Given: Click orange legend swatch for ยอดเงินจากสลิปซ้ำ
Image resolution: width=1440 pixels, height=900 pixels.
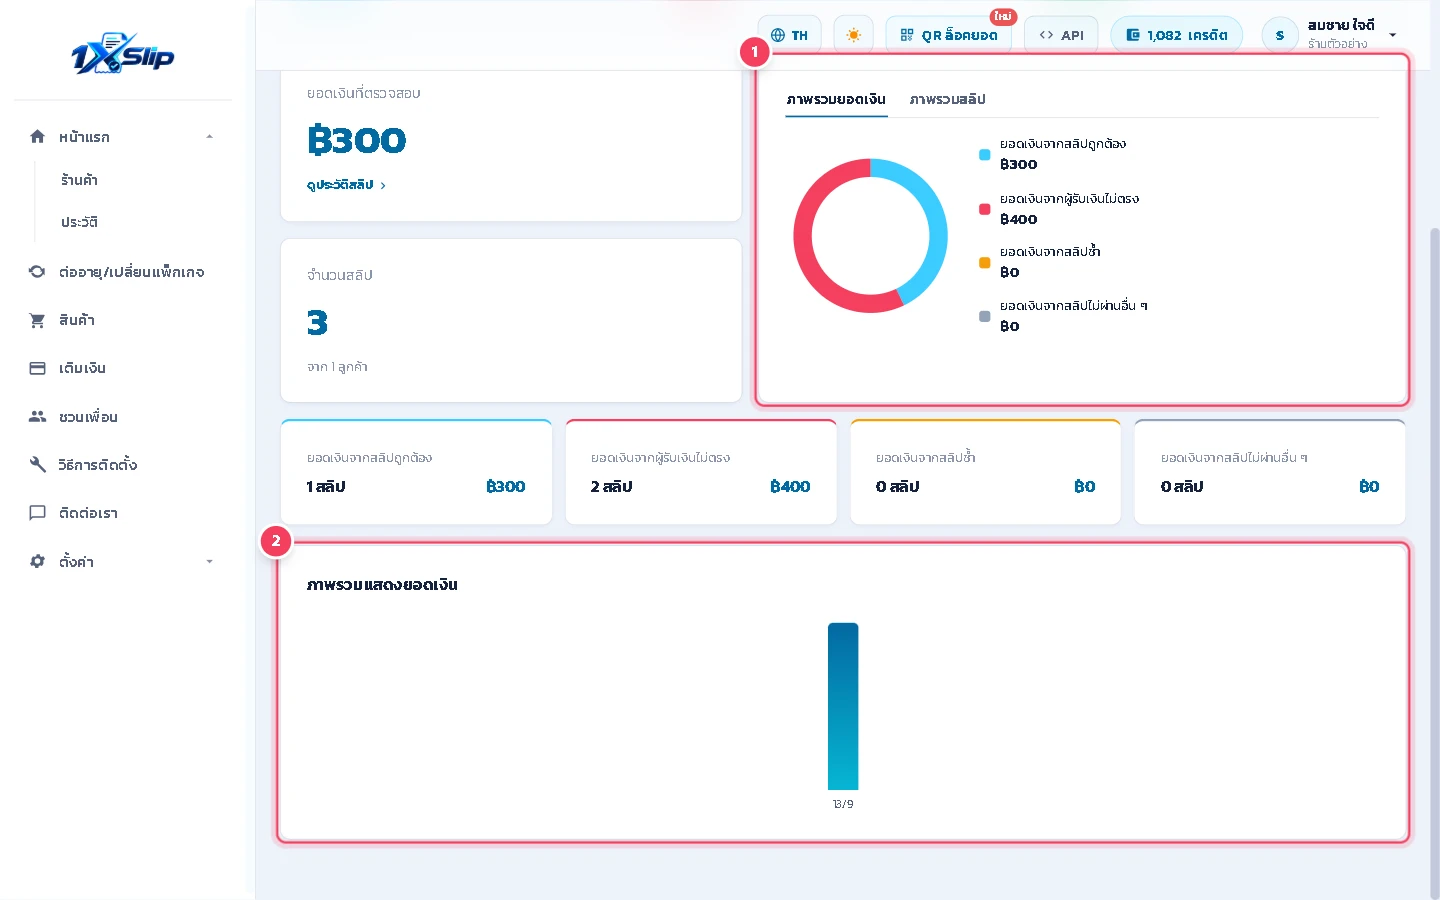Looking at the screenshot, I should (x=984, y=262).
